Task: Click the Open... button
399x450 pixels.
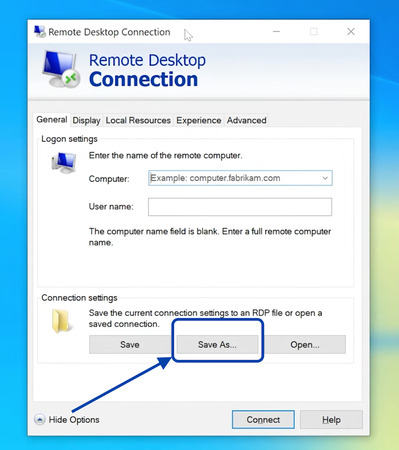Action: [305, 344]
